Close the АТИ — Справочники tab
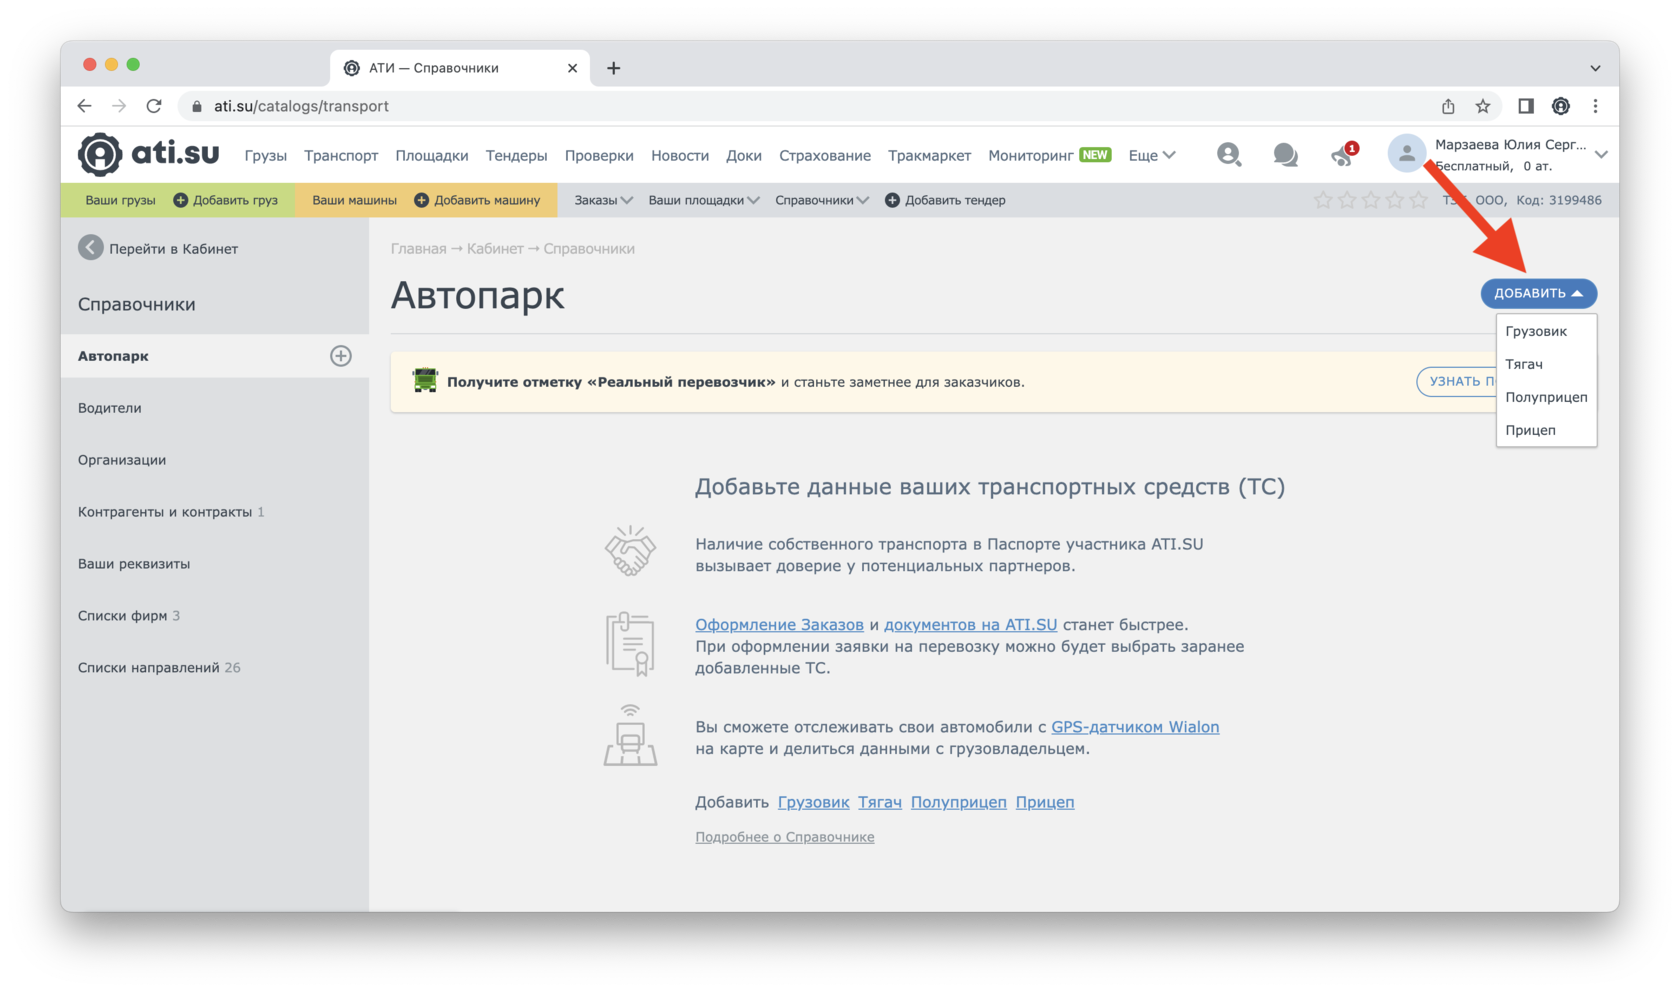The width and height of the screenshot is (1680, 992). point(572,68)
